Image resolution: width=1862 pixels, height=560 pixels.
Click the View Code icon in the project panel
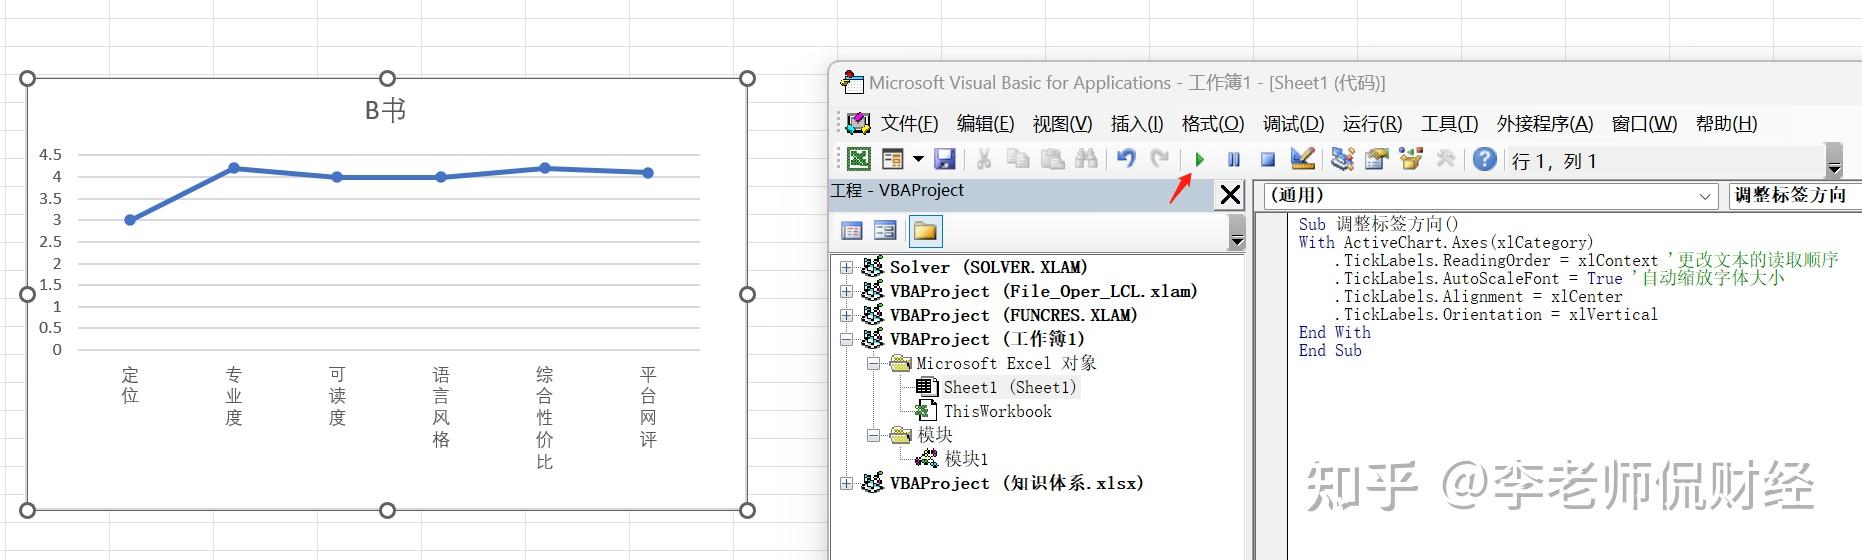pos(852,231)
